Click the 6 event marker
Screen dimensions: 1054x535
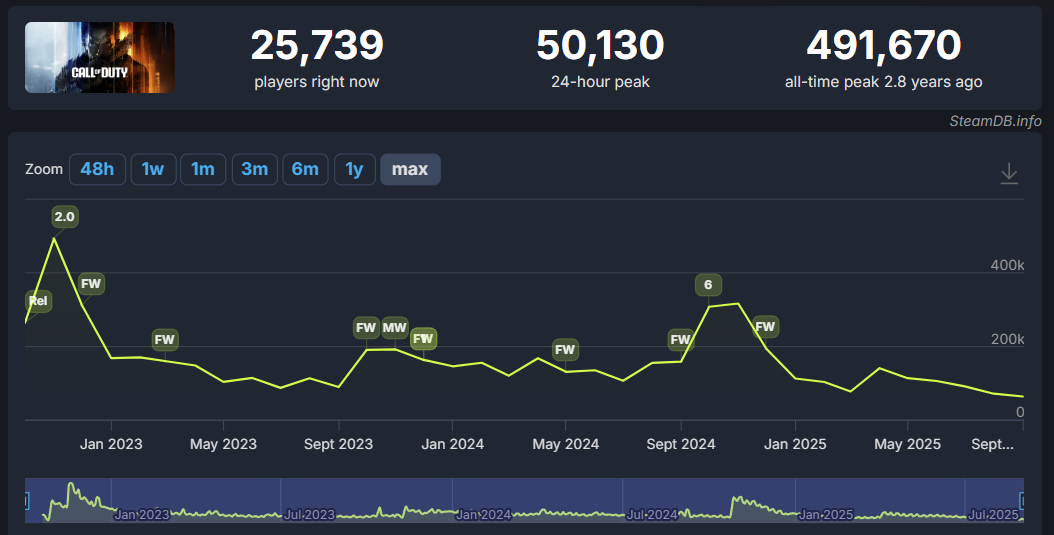708,285
